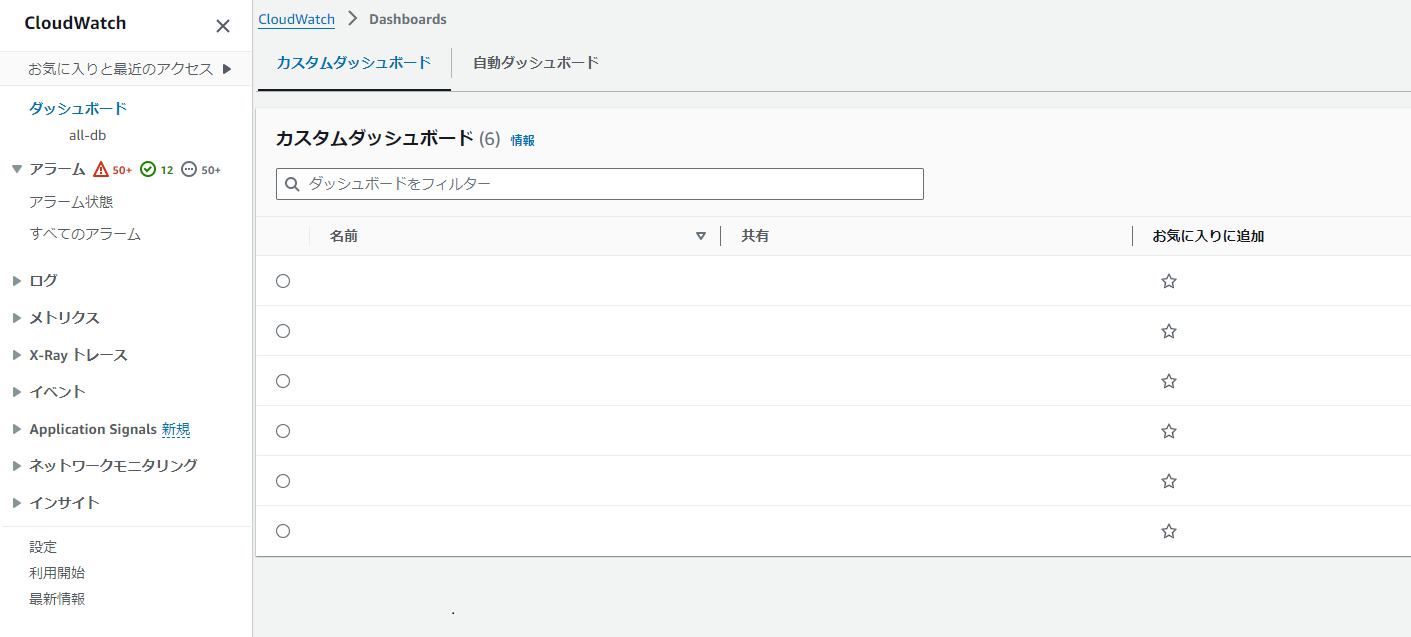
Task: Click the name column sort arrow icon
Action: 700,236
